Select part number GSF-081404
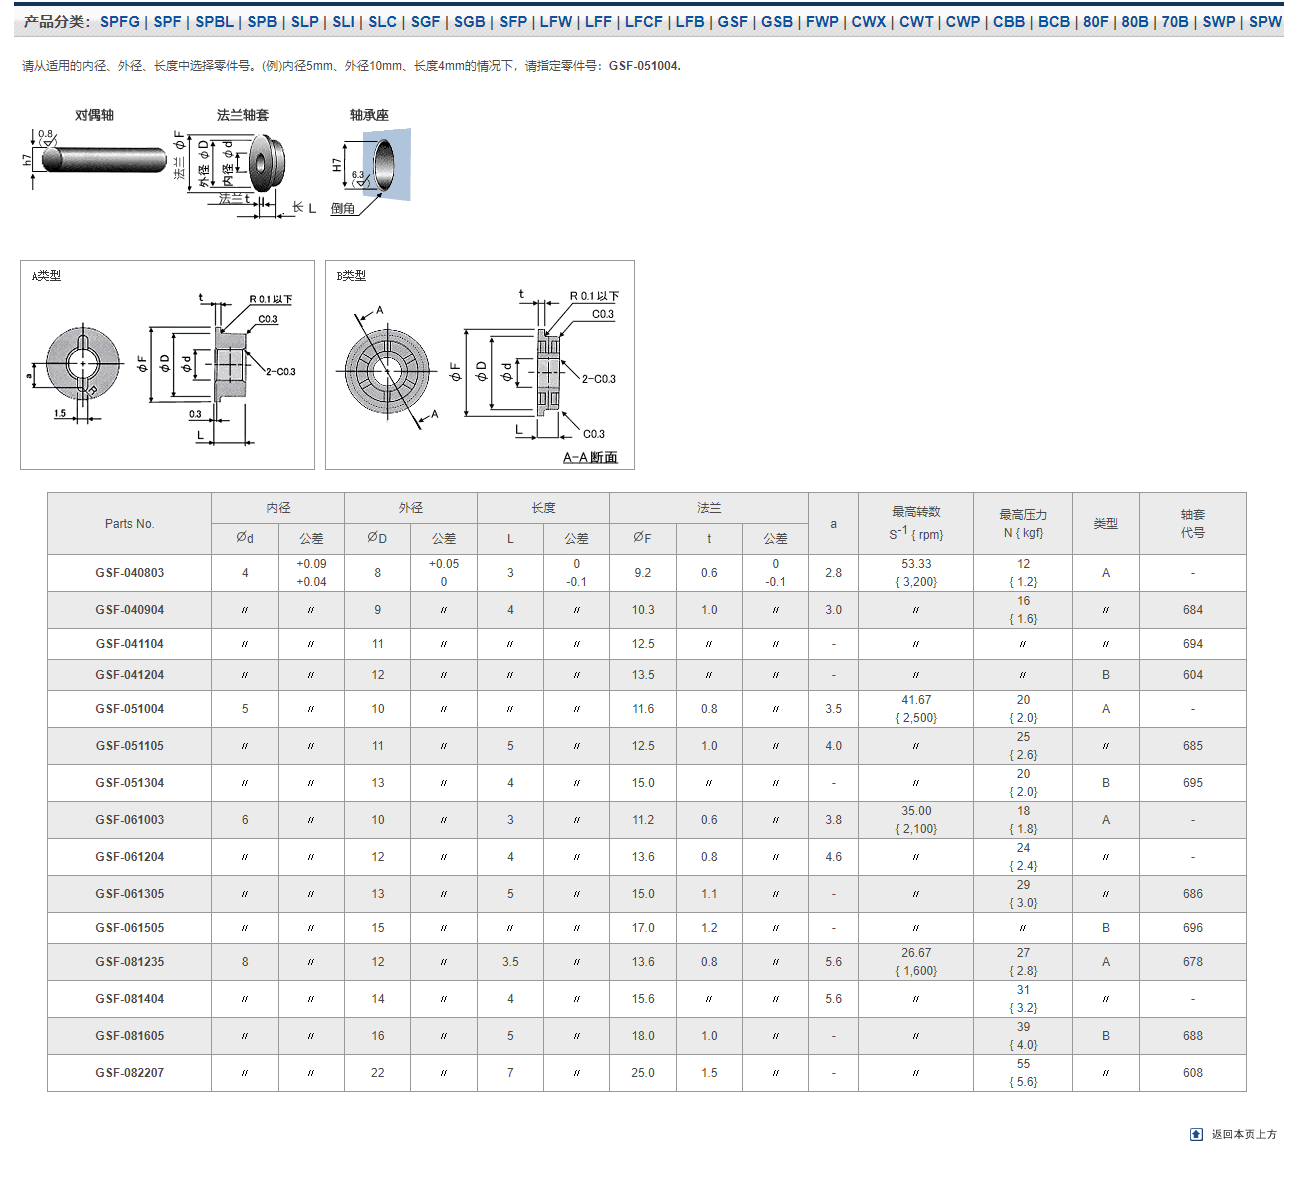The height and width of the screenshot is (1191, 1291). tap(130, 999)
